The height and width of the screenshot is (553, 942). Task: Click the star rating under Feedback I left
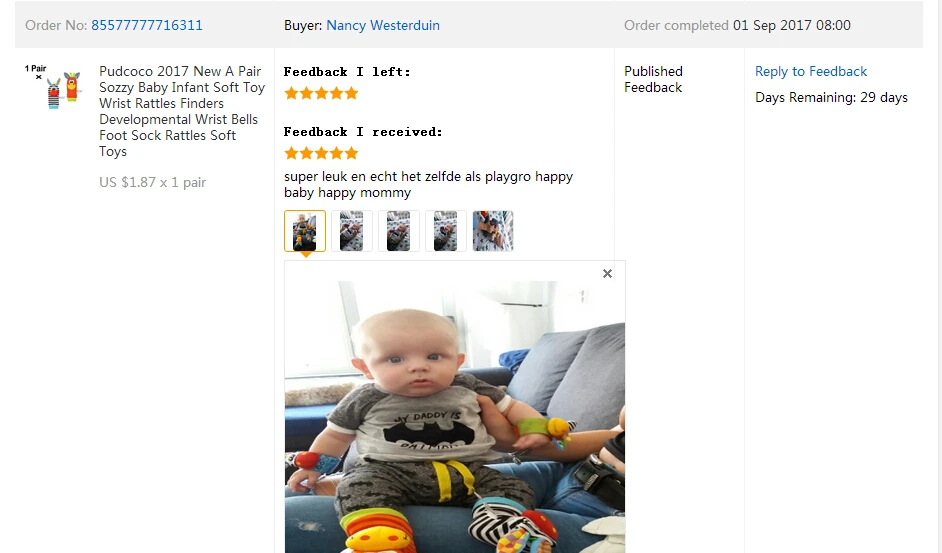coord(321,93)
